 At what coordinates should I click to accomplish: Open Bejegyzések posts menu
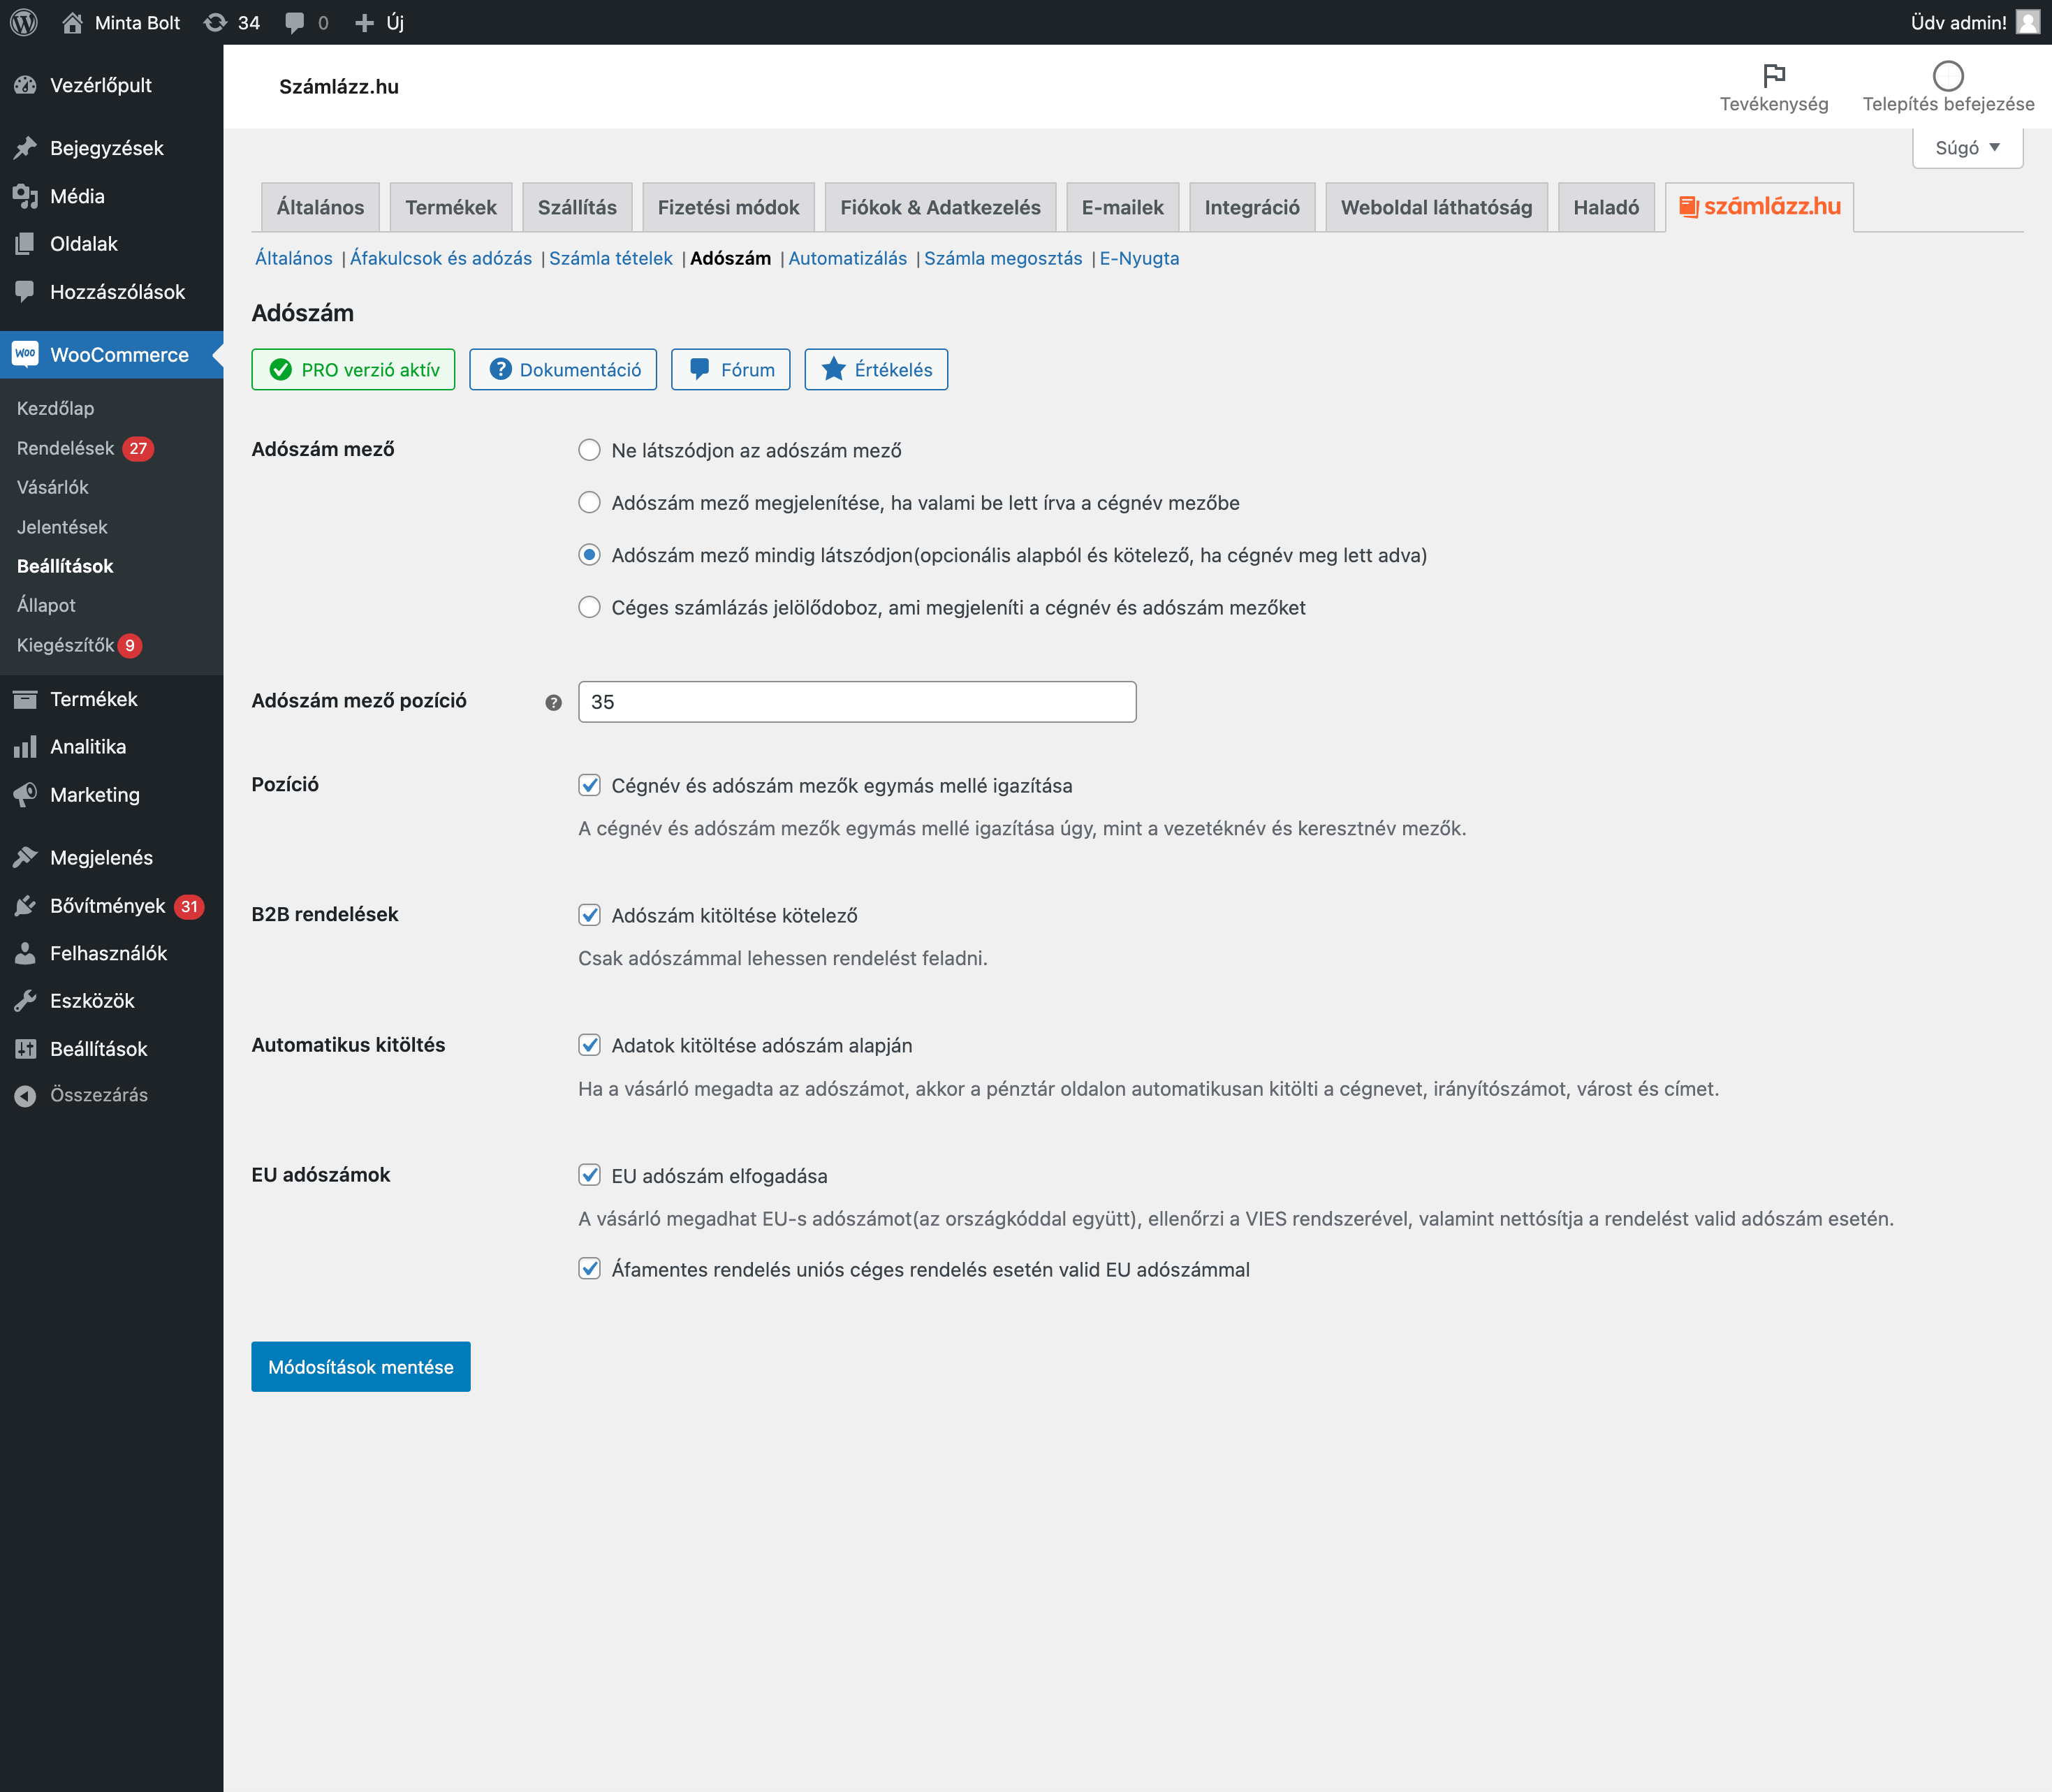[x=112, y=148]
